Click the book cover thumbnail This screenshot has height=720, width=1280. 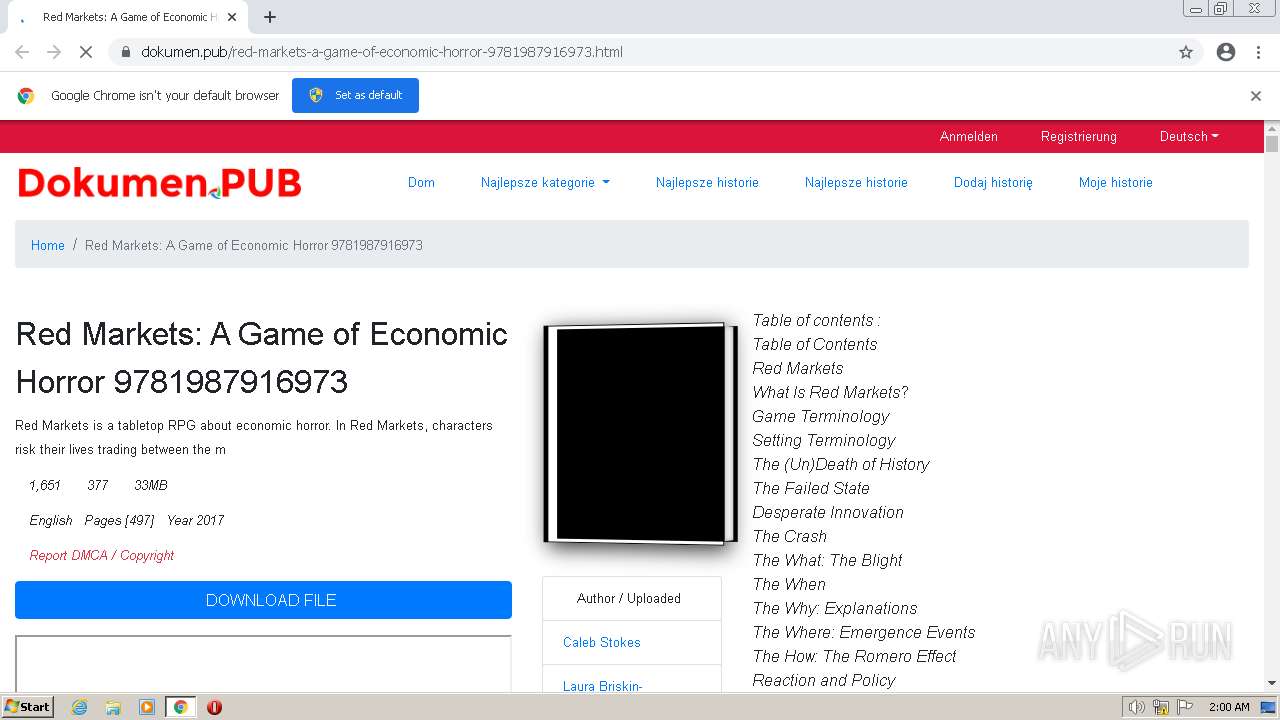(640, 433)
